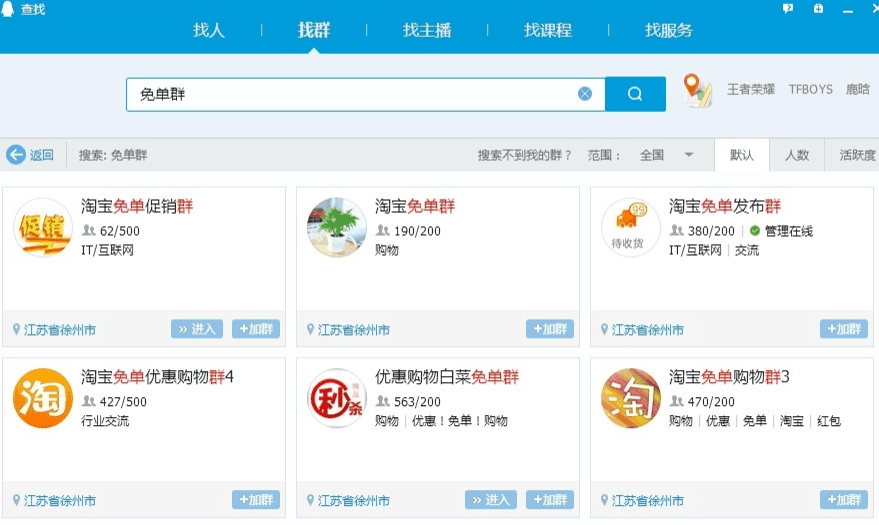Click +加群 for 淘宝免单促销群

256,329
